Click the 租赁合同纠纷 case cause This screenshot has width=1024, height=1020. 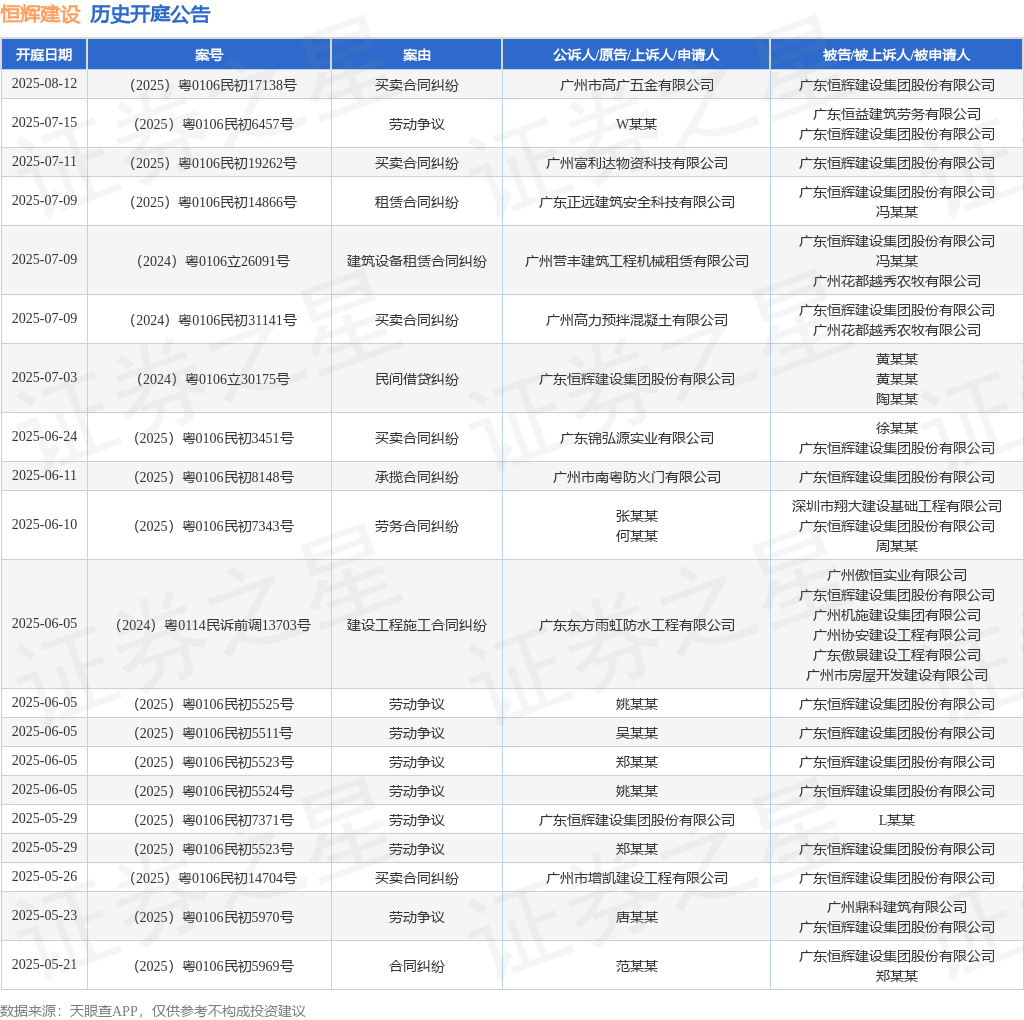pyautogui.click(x=417, y=202)
